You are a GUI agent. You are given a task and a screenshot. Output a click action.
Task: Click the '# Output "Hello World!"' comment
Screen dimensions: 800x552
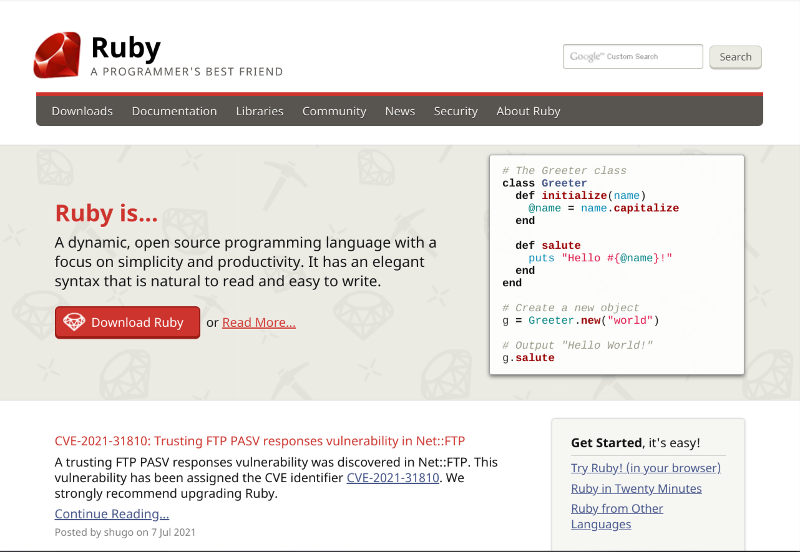[577, 345]
